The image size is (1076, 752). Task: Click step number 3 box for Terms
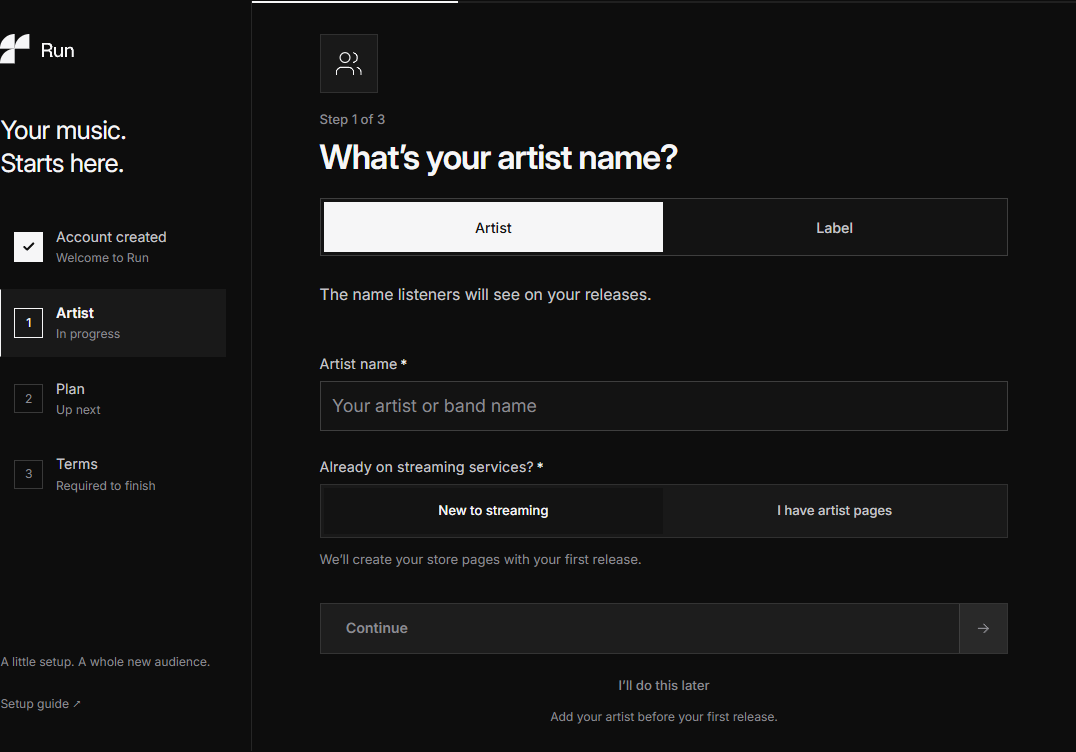pyautogui.click(x=29, y=474)
